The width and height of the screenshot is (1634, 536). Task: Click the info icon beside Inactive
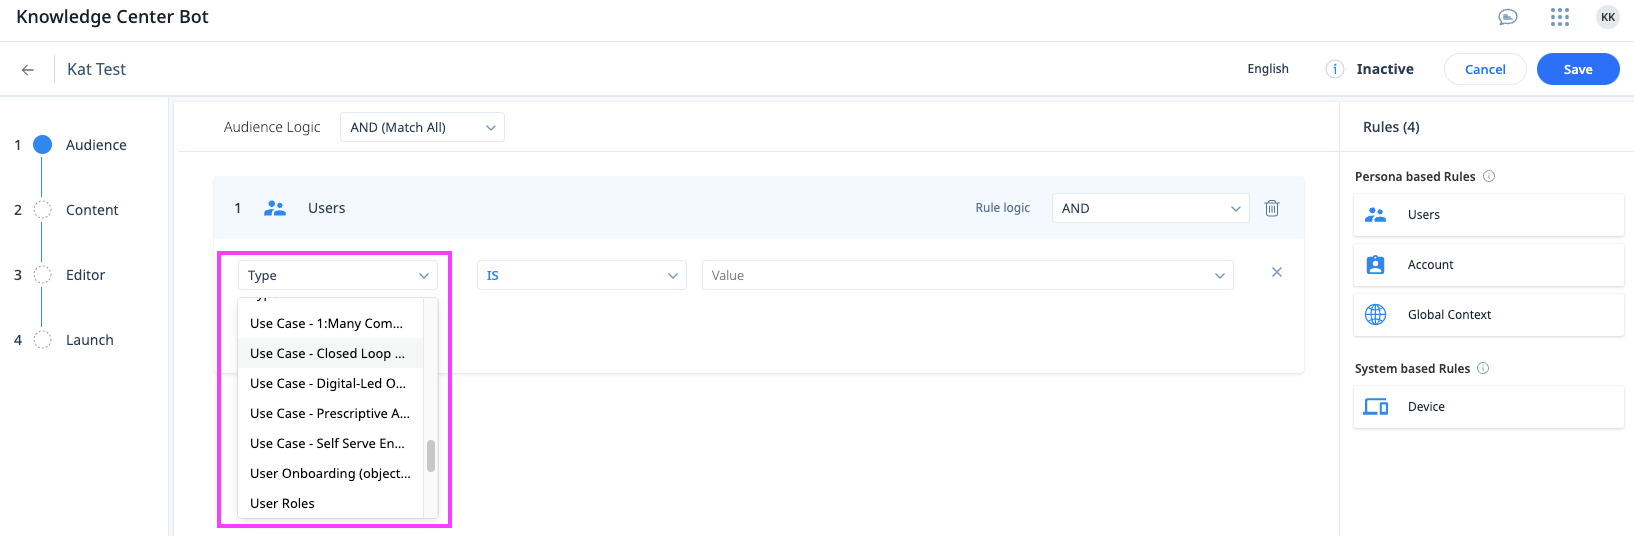pos(1335,69)
